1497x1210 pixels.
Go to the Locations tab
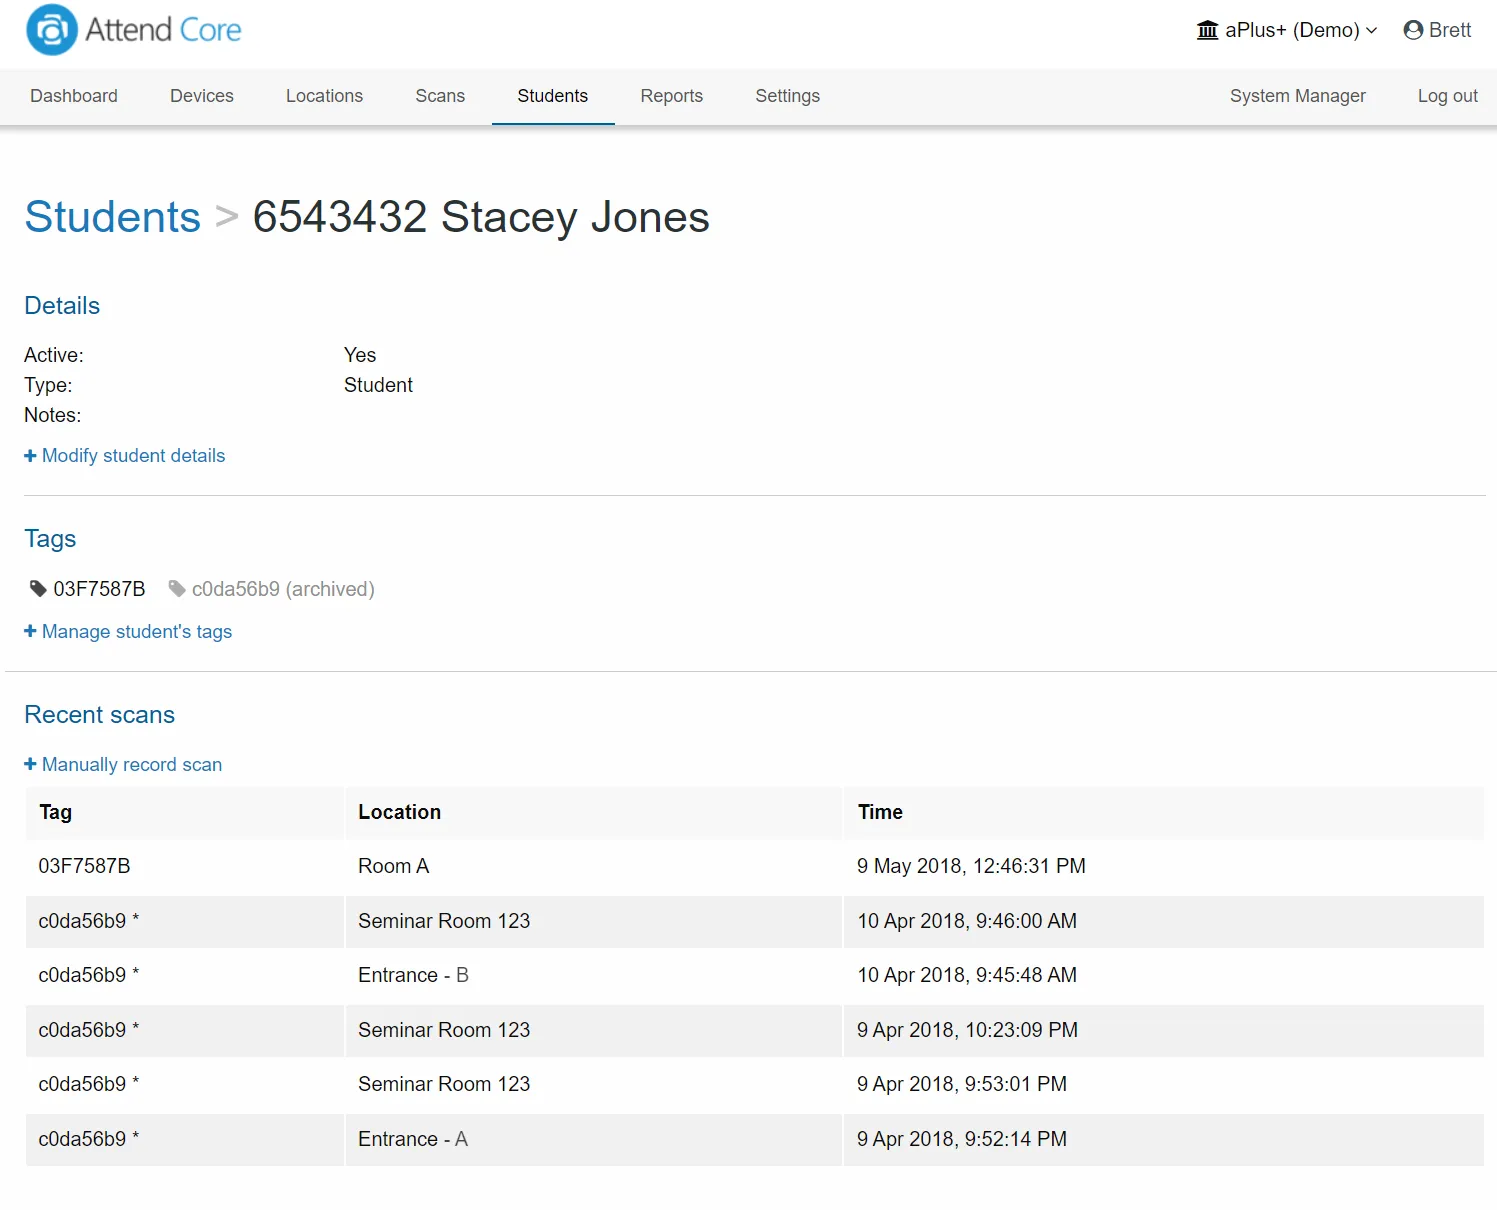coord(324,96)
